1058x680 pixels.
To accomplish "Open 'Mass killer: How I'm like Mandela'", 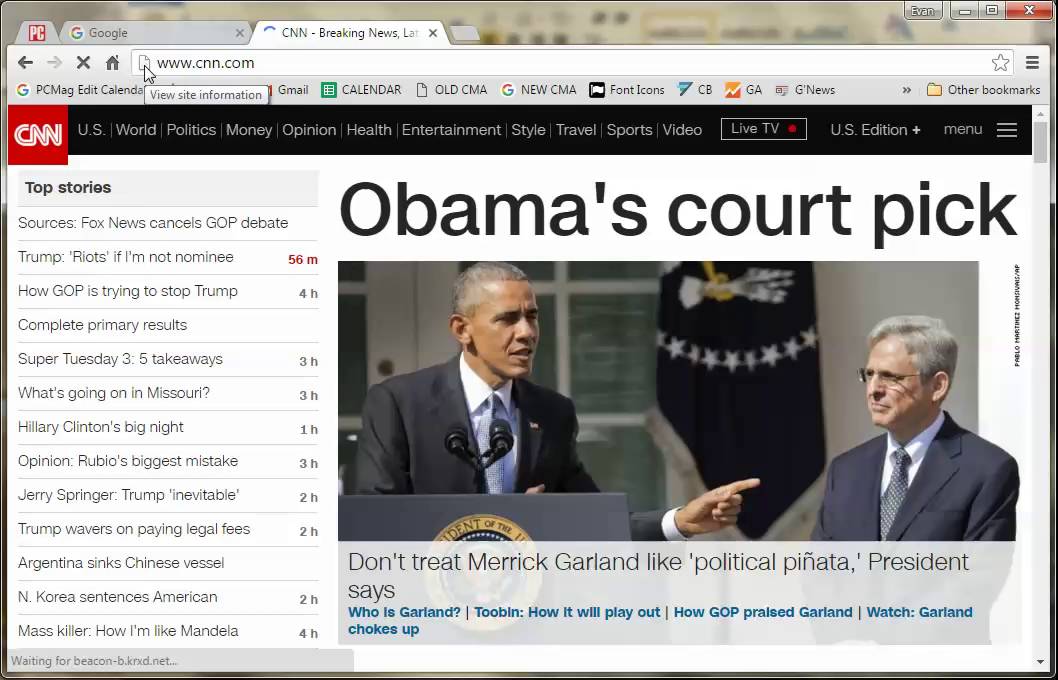I will tap(128, 631).
